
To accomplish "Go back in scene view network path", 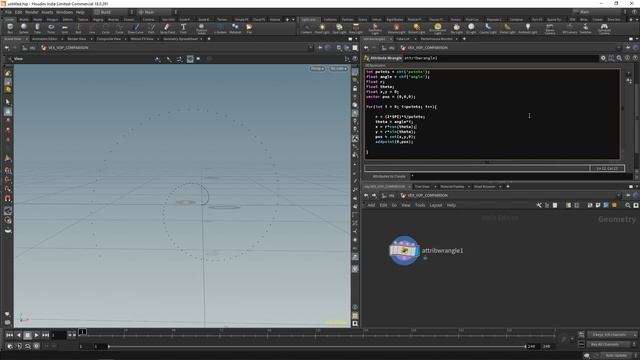I will 7,48.
